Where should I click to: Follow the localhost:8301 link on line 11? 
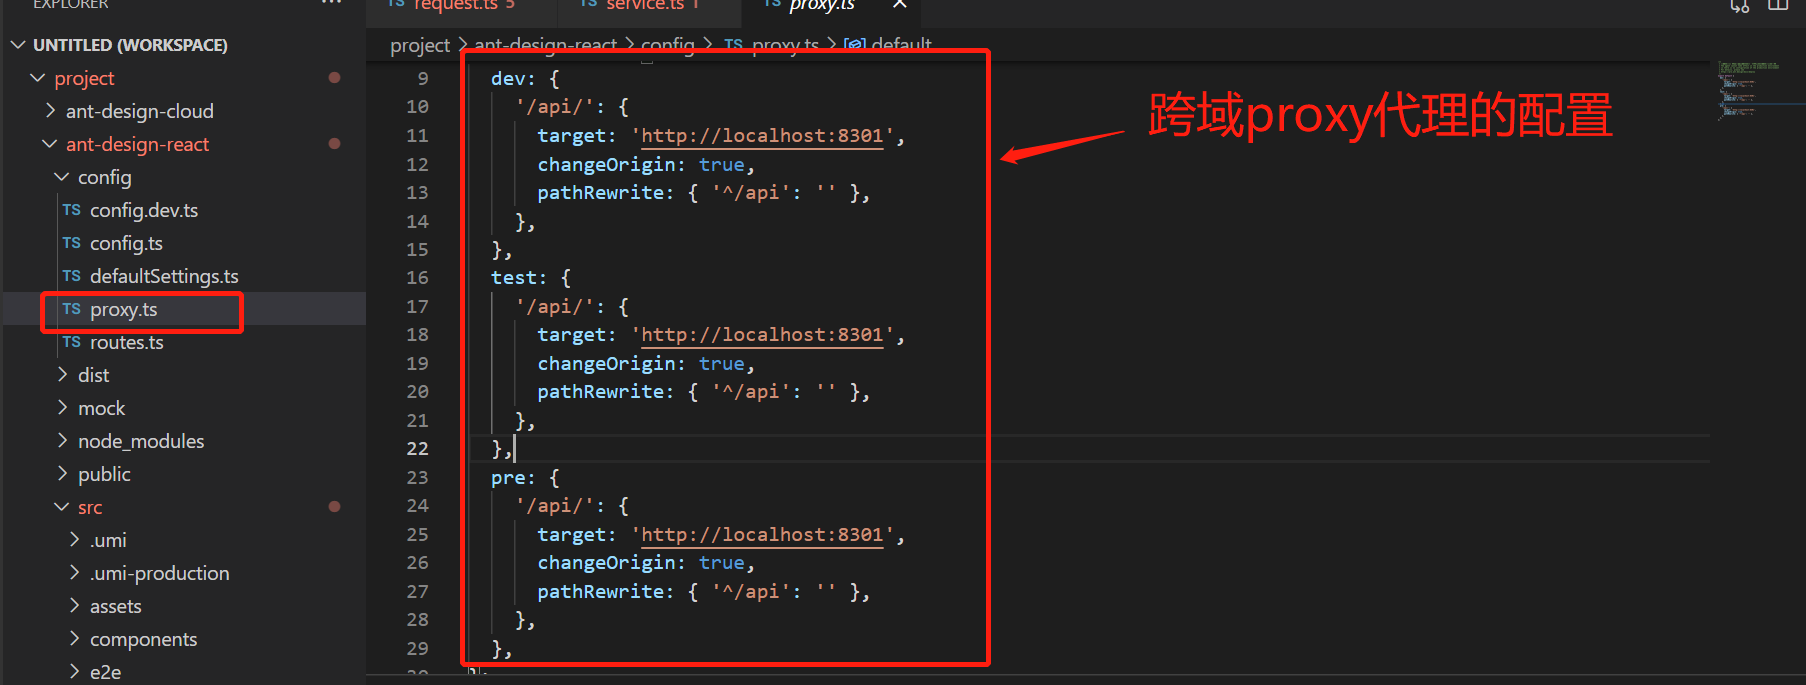[762, 136]
